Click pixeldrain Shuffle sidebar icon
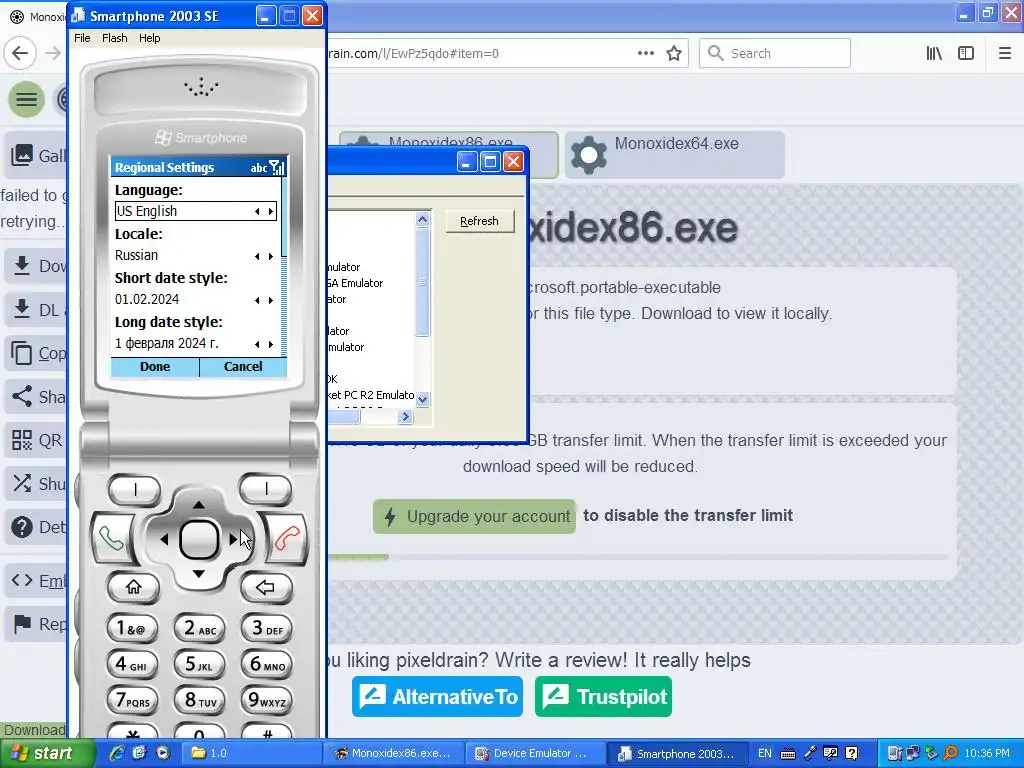Screen dimensions: 1024x768 (22, 483)
